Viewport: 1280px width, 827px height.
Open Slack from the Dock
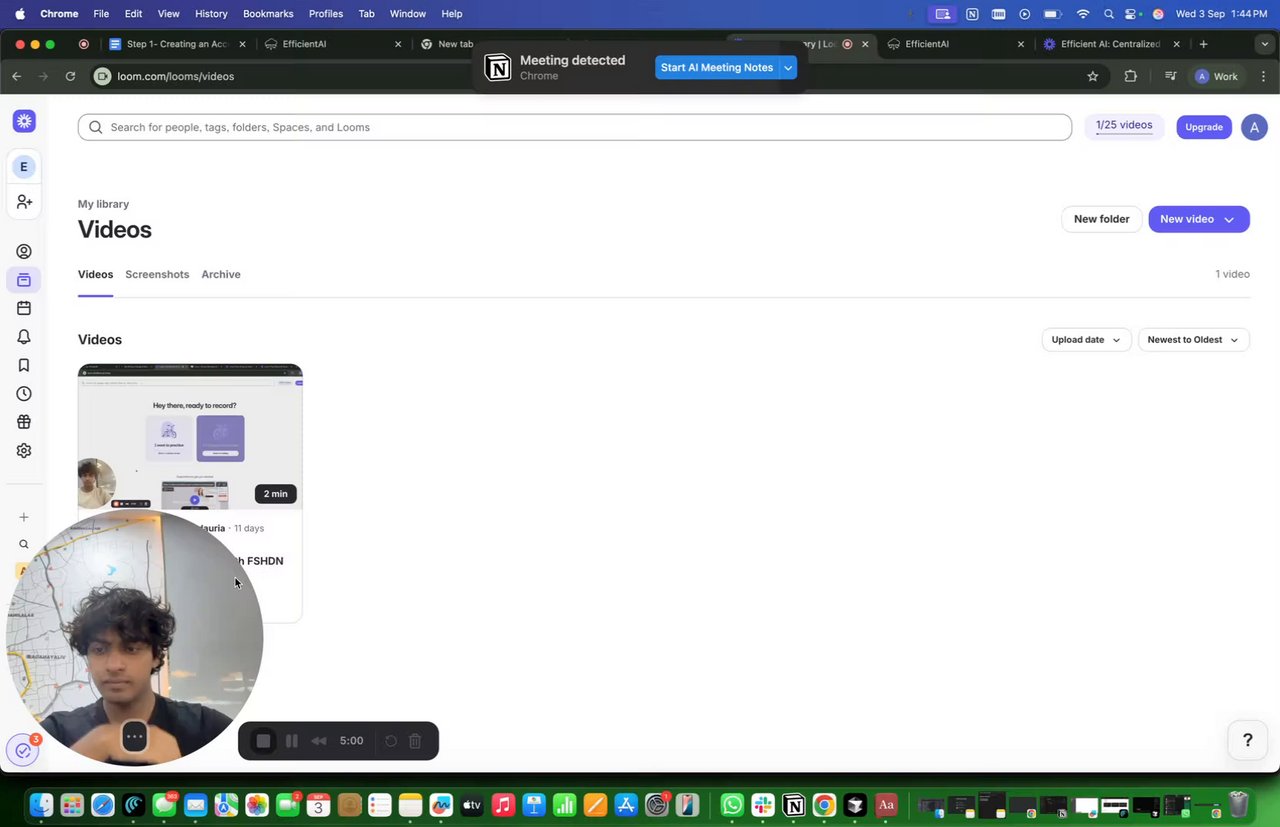pos(763,804)
